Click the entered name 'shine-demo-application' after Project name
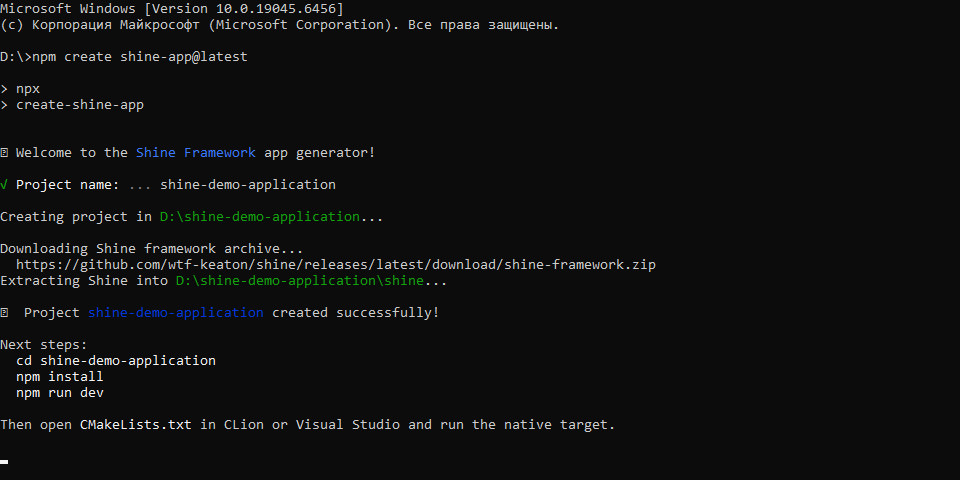The image size is (960, 480). pyautogui.click(x=248, y=185)
